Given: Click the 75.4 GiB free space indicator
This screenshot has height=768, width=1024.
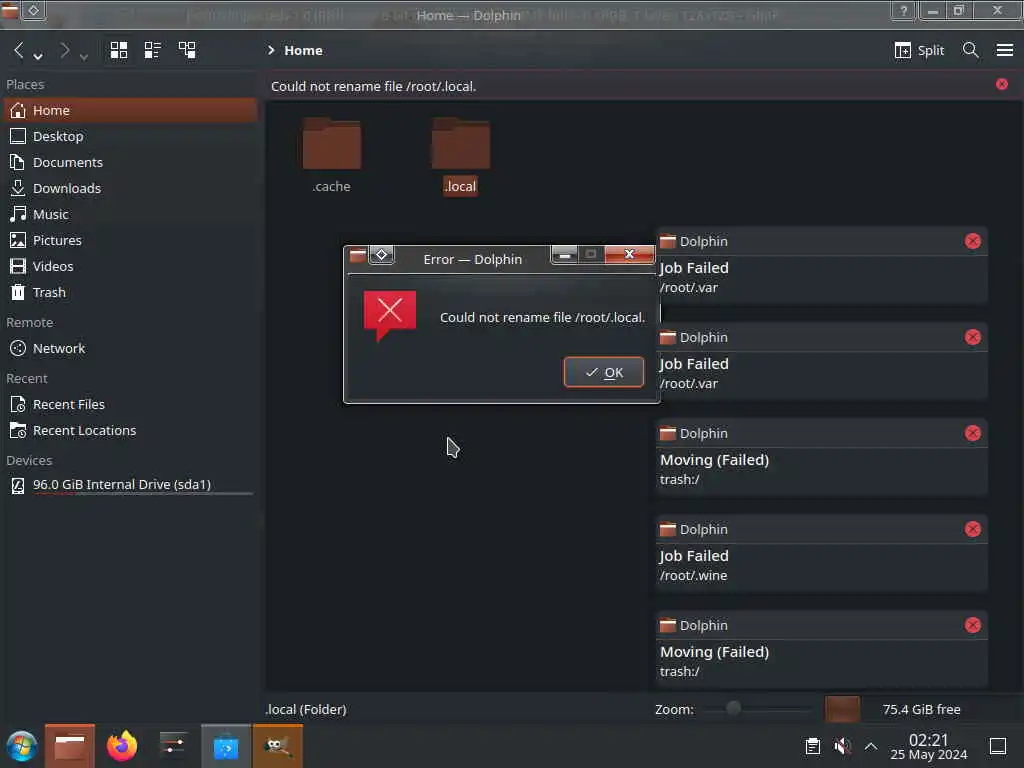Looking at the screenshot, I should (x=921, y=710).
